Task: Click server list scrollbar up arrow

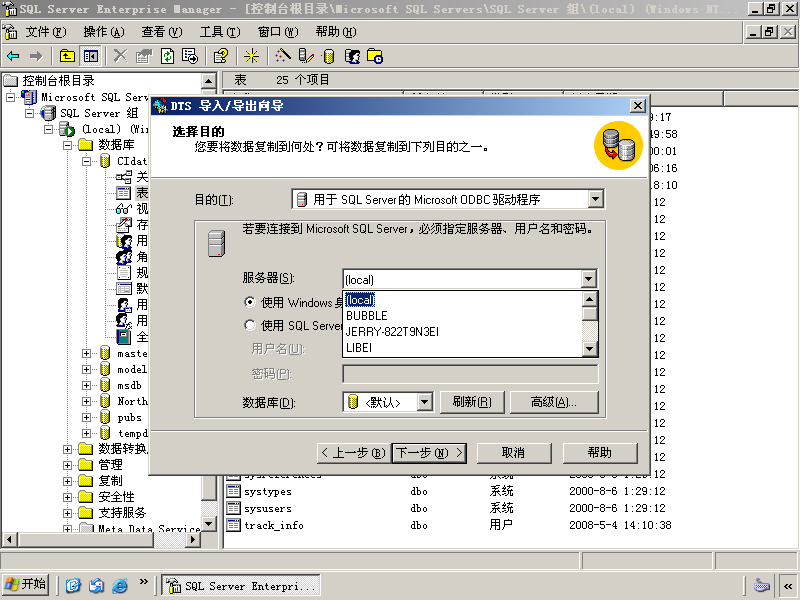Action: pyautogui.click(x=589, y=299)
